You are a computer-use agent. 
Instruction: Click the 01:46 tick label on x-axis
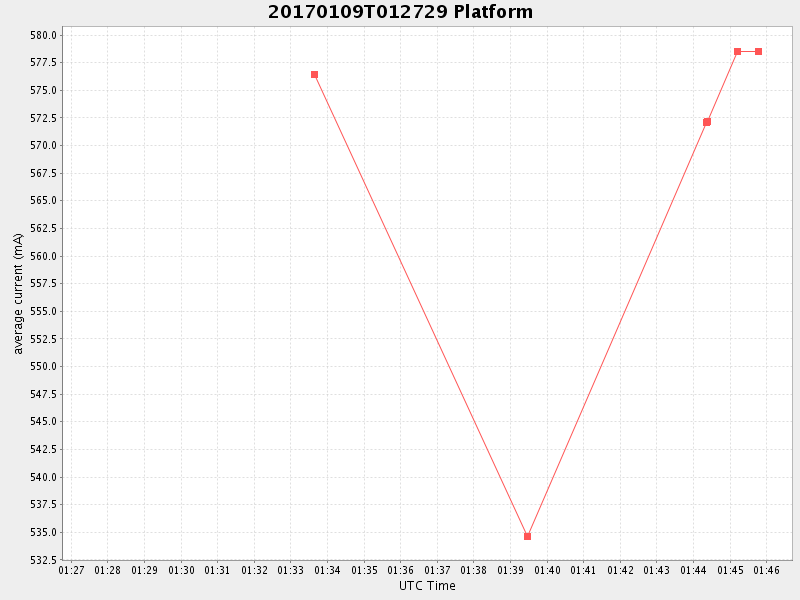(767, 570)
